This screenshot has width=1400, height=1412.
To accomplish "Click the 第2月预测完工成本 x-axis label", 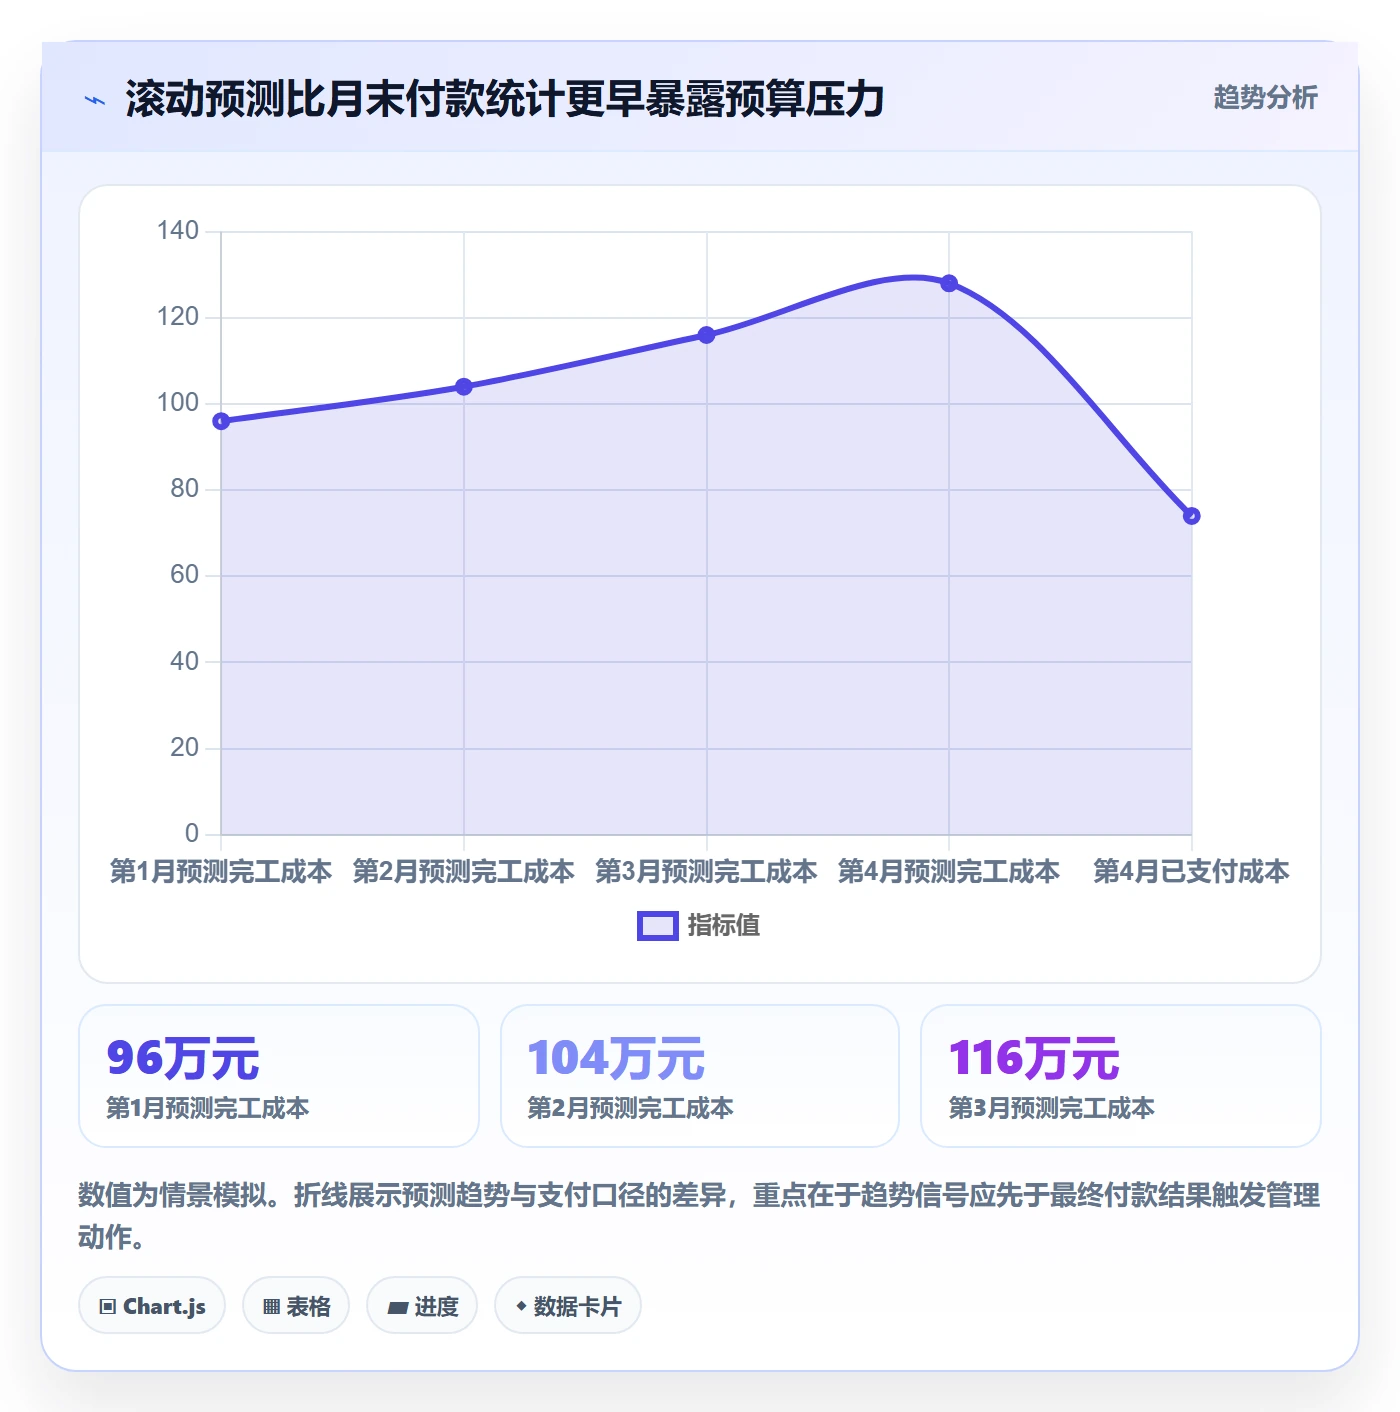I will (x=464, y=872).
